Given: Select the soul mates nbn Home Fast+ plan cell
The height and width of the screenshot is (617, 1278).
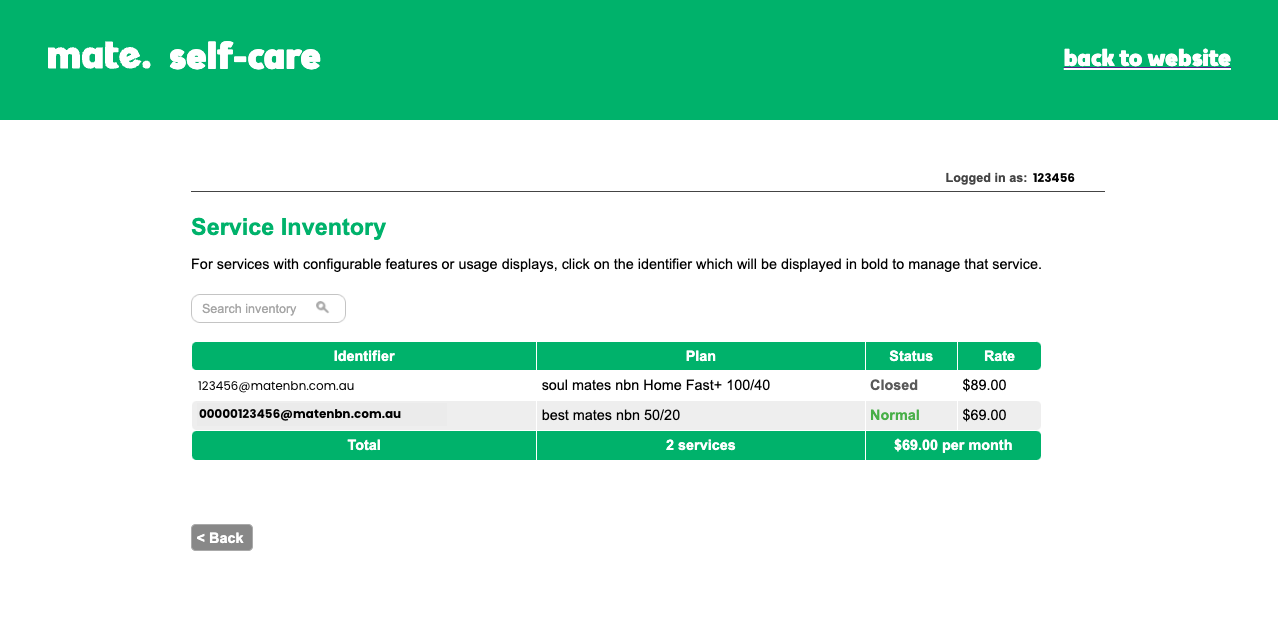Looking at the screenshot, I should 656,385.
